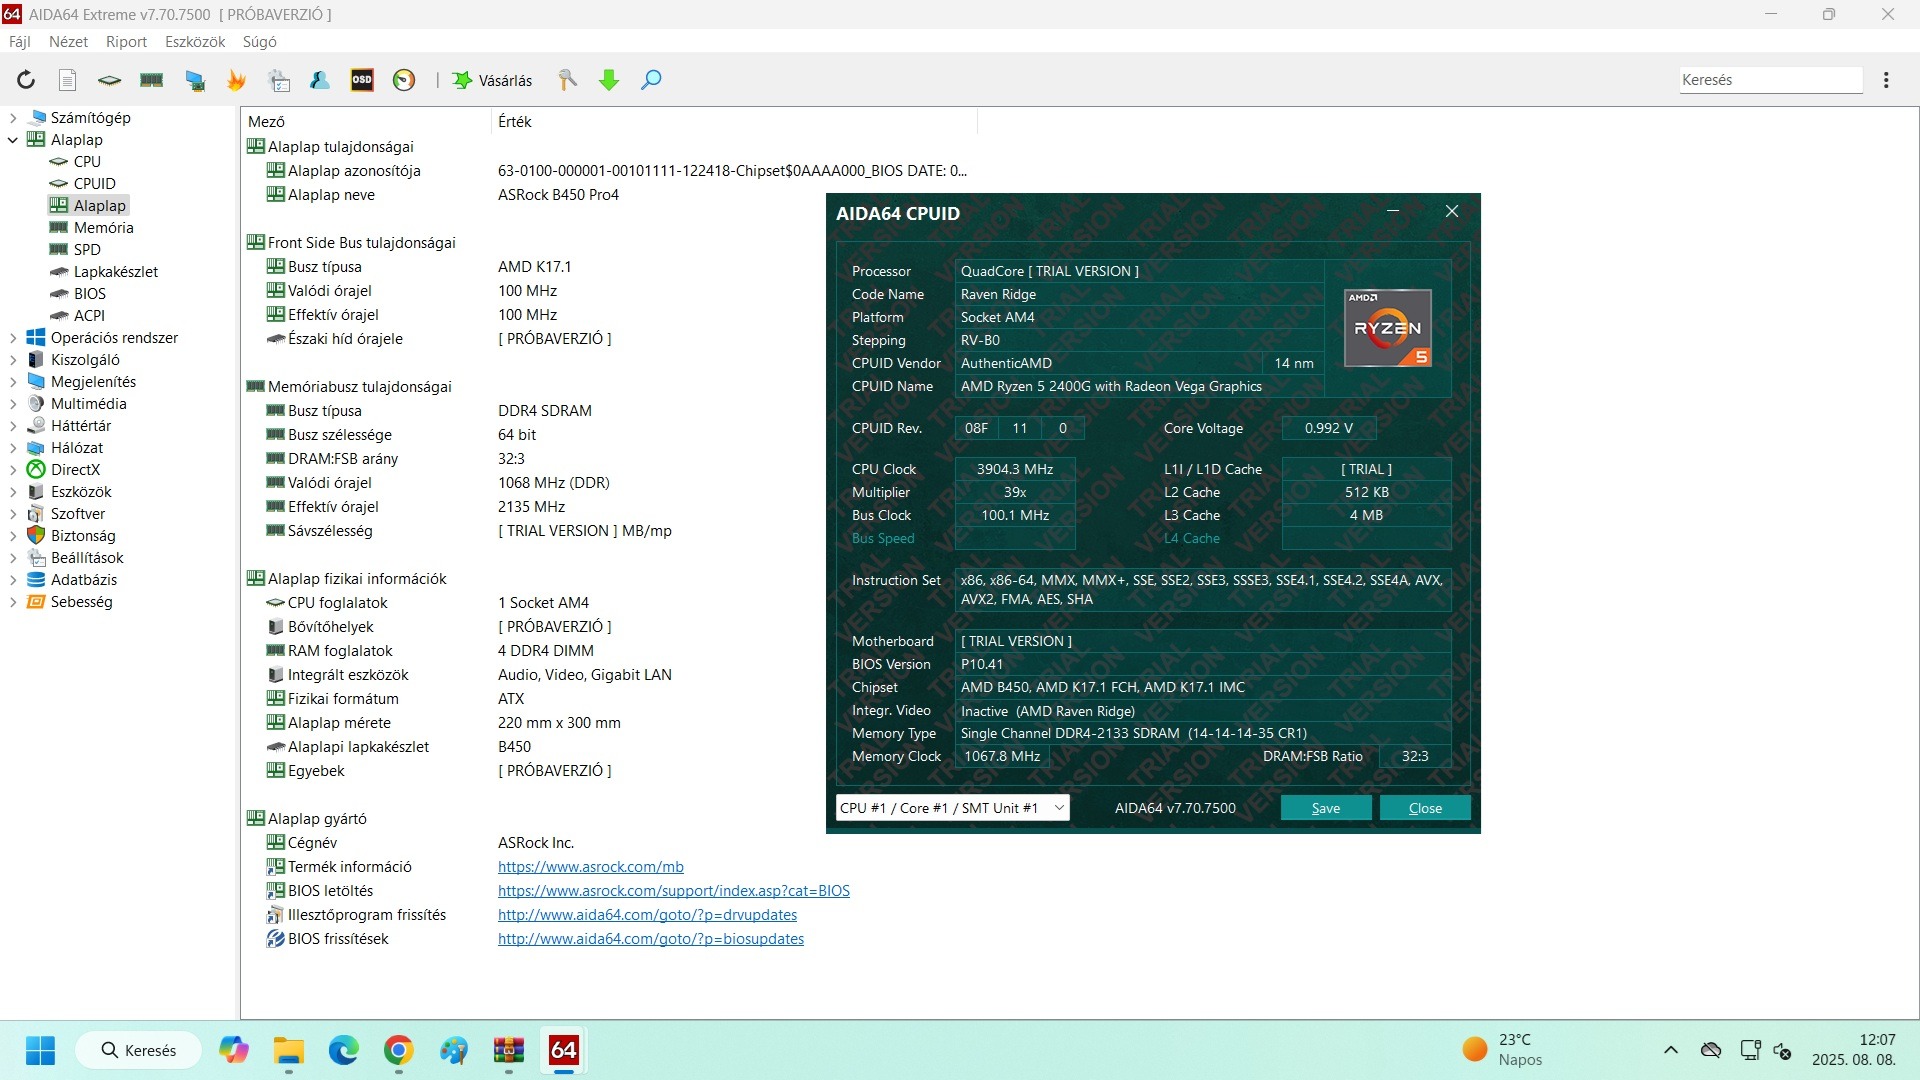Open the wrench and key preferences icon

point(567,80)
